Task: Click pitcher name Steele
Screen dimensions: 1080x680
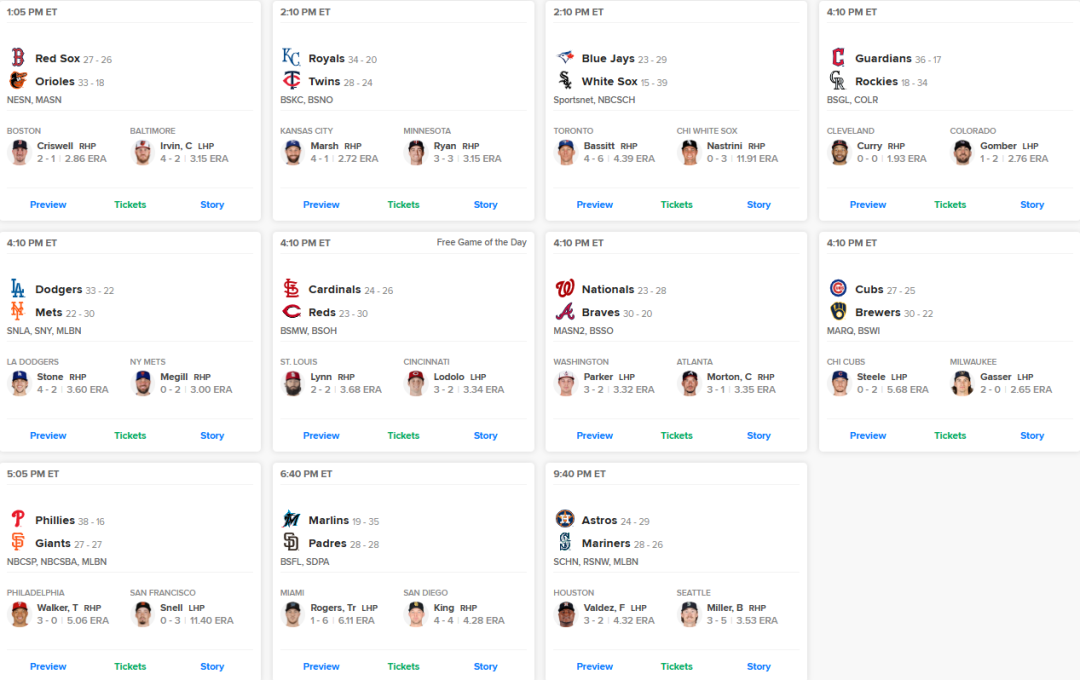Action: tap(871, 377)
